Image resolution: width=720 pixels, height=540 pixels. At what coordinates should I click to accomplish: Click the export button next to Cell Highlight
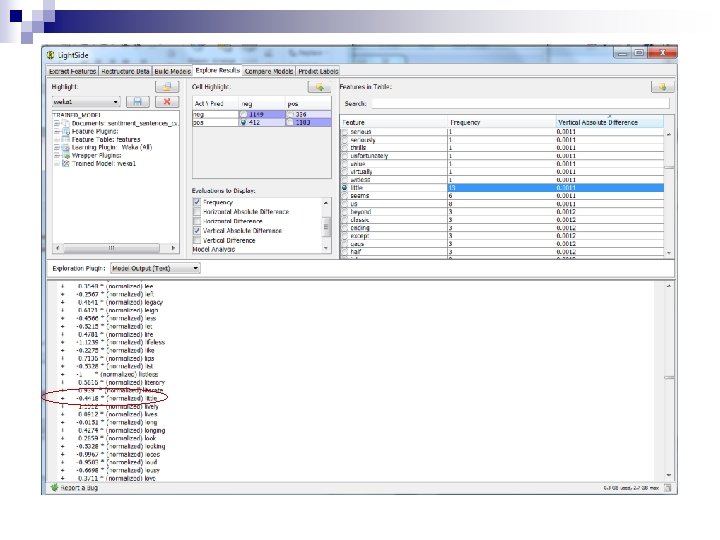pos(319,86)
